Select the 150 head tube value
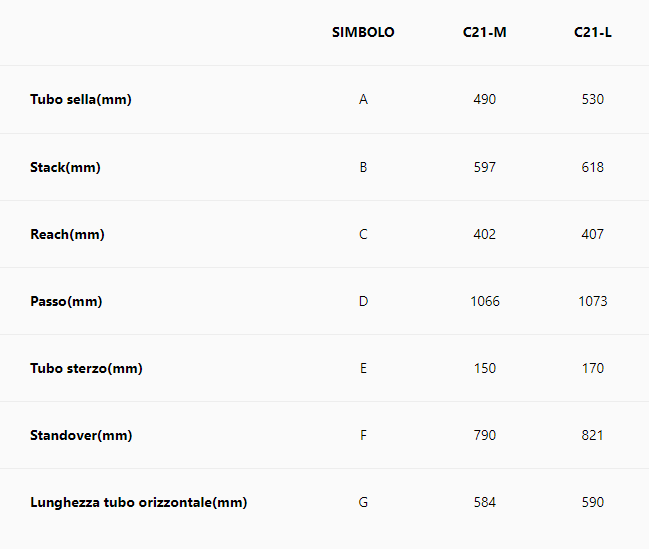The image size is (649, 549). (x=484, y=368)
